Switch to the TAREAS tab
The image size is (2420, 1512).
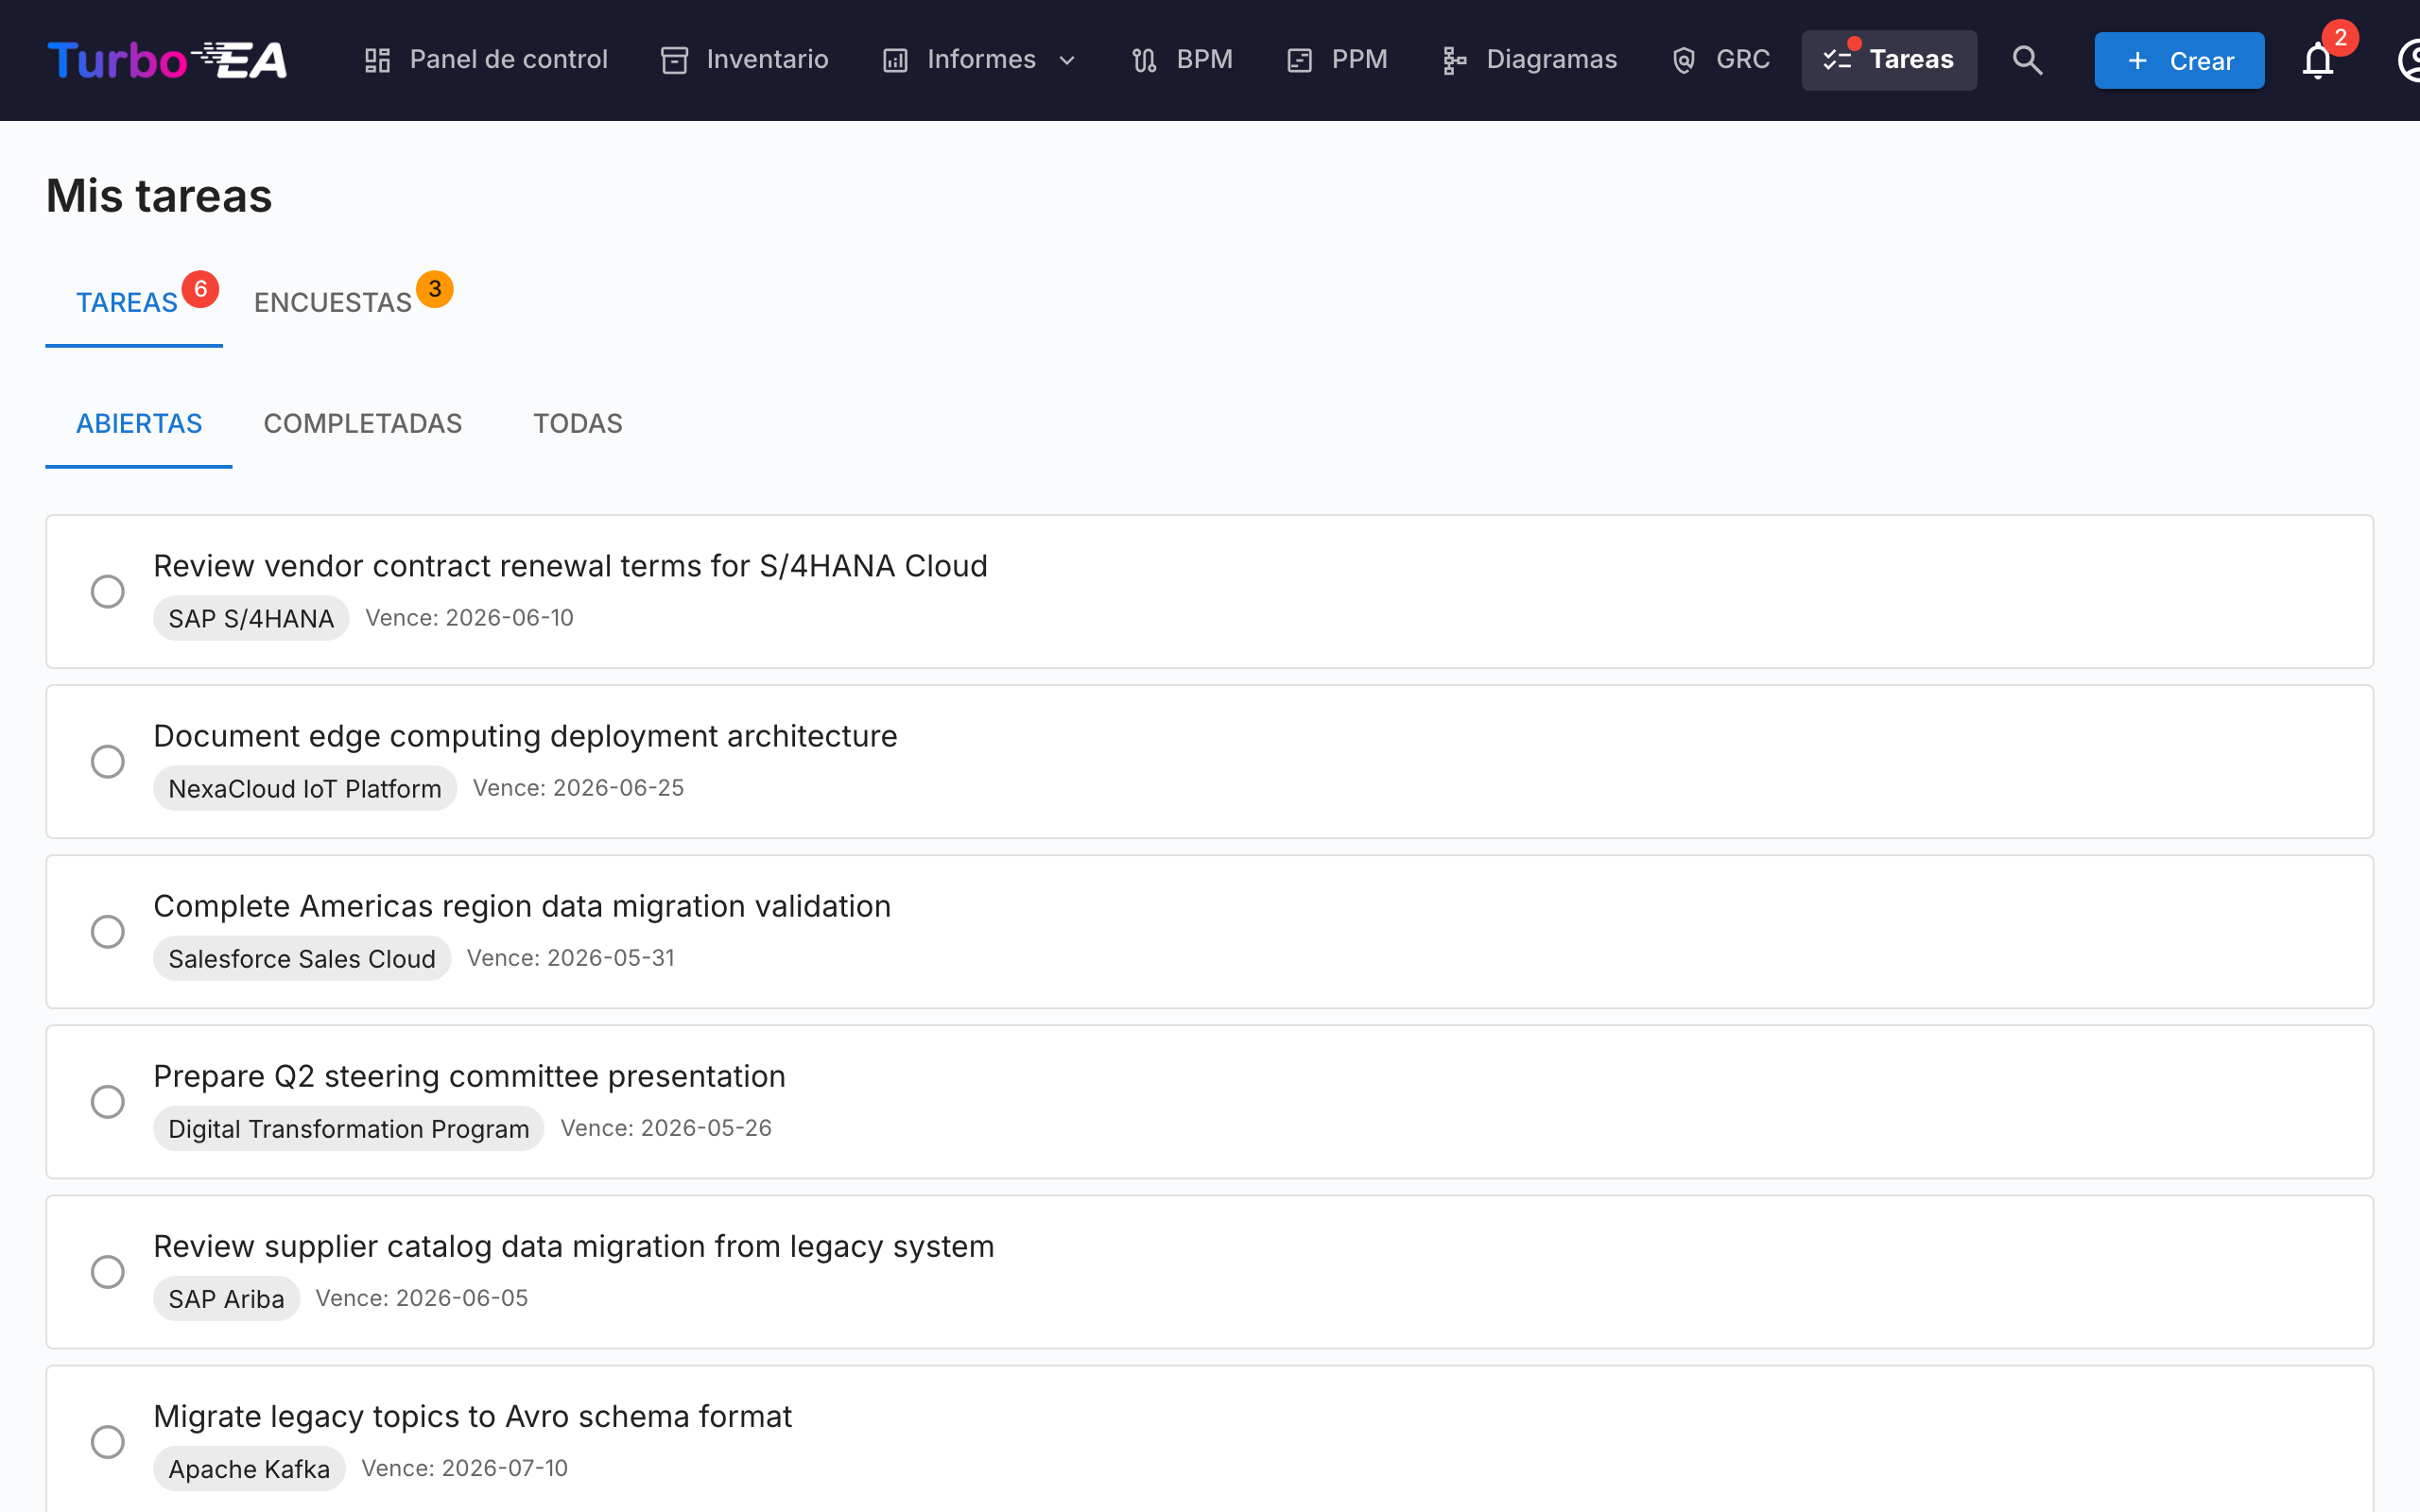pos(134,302)
